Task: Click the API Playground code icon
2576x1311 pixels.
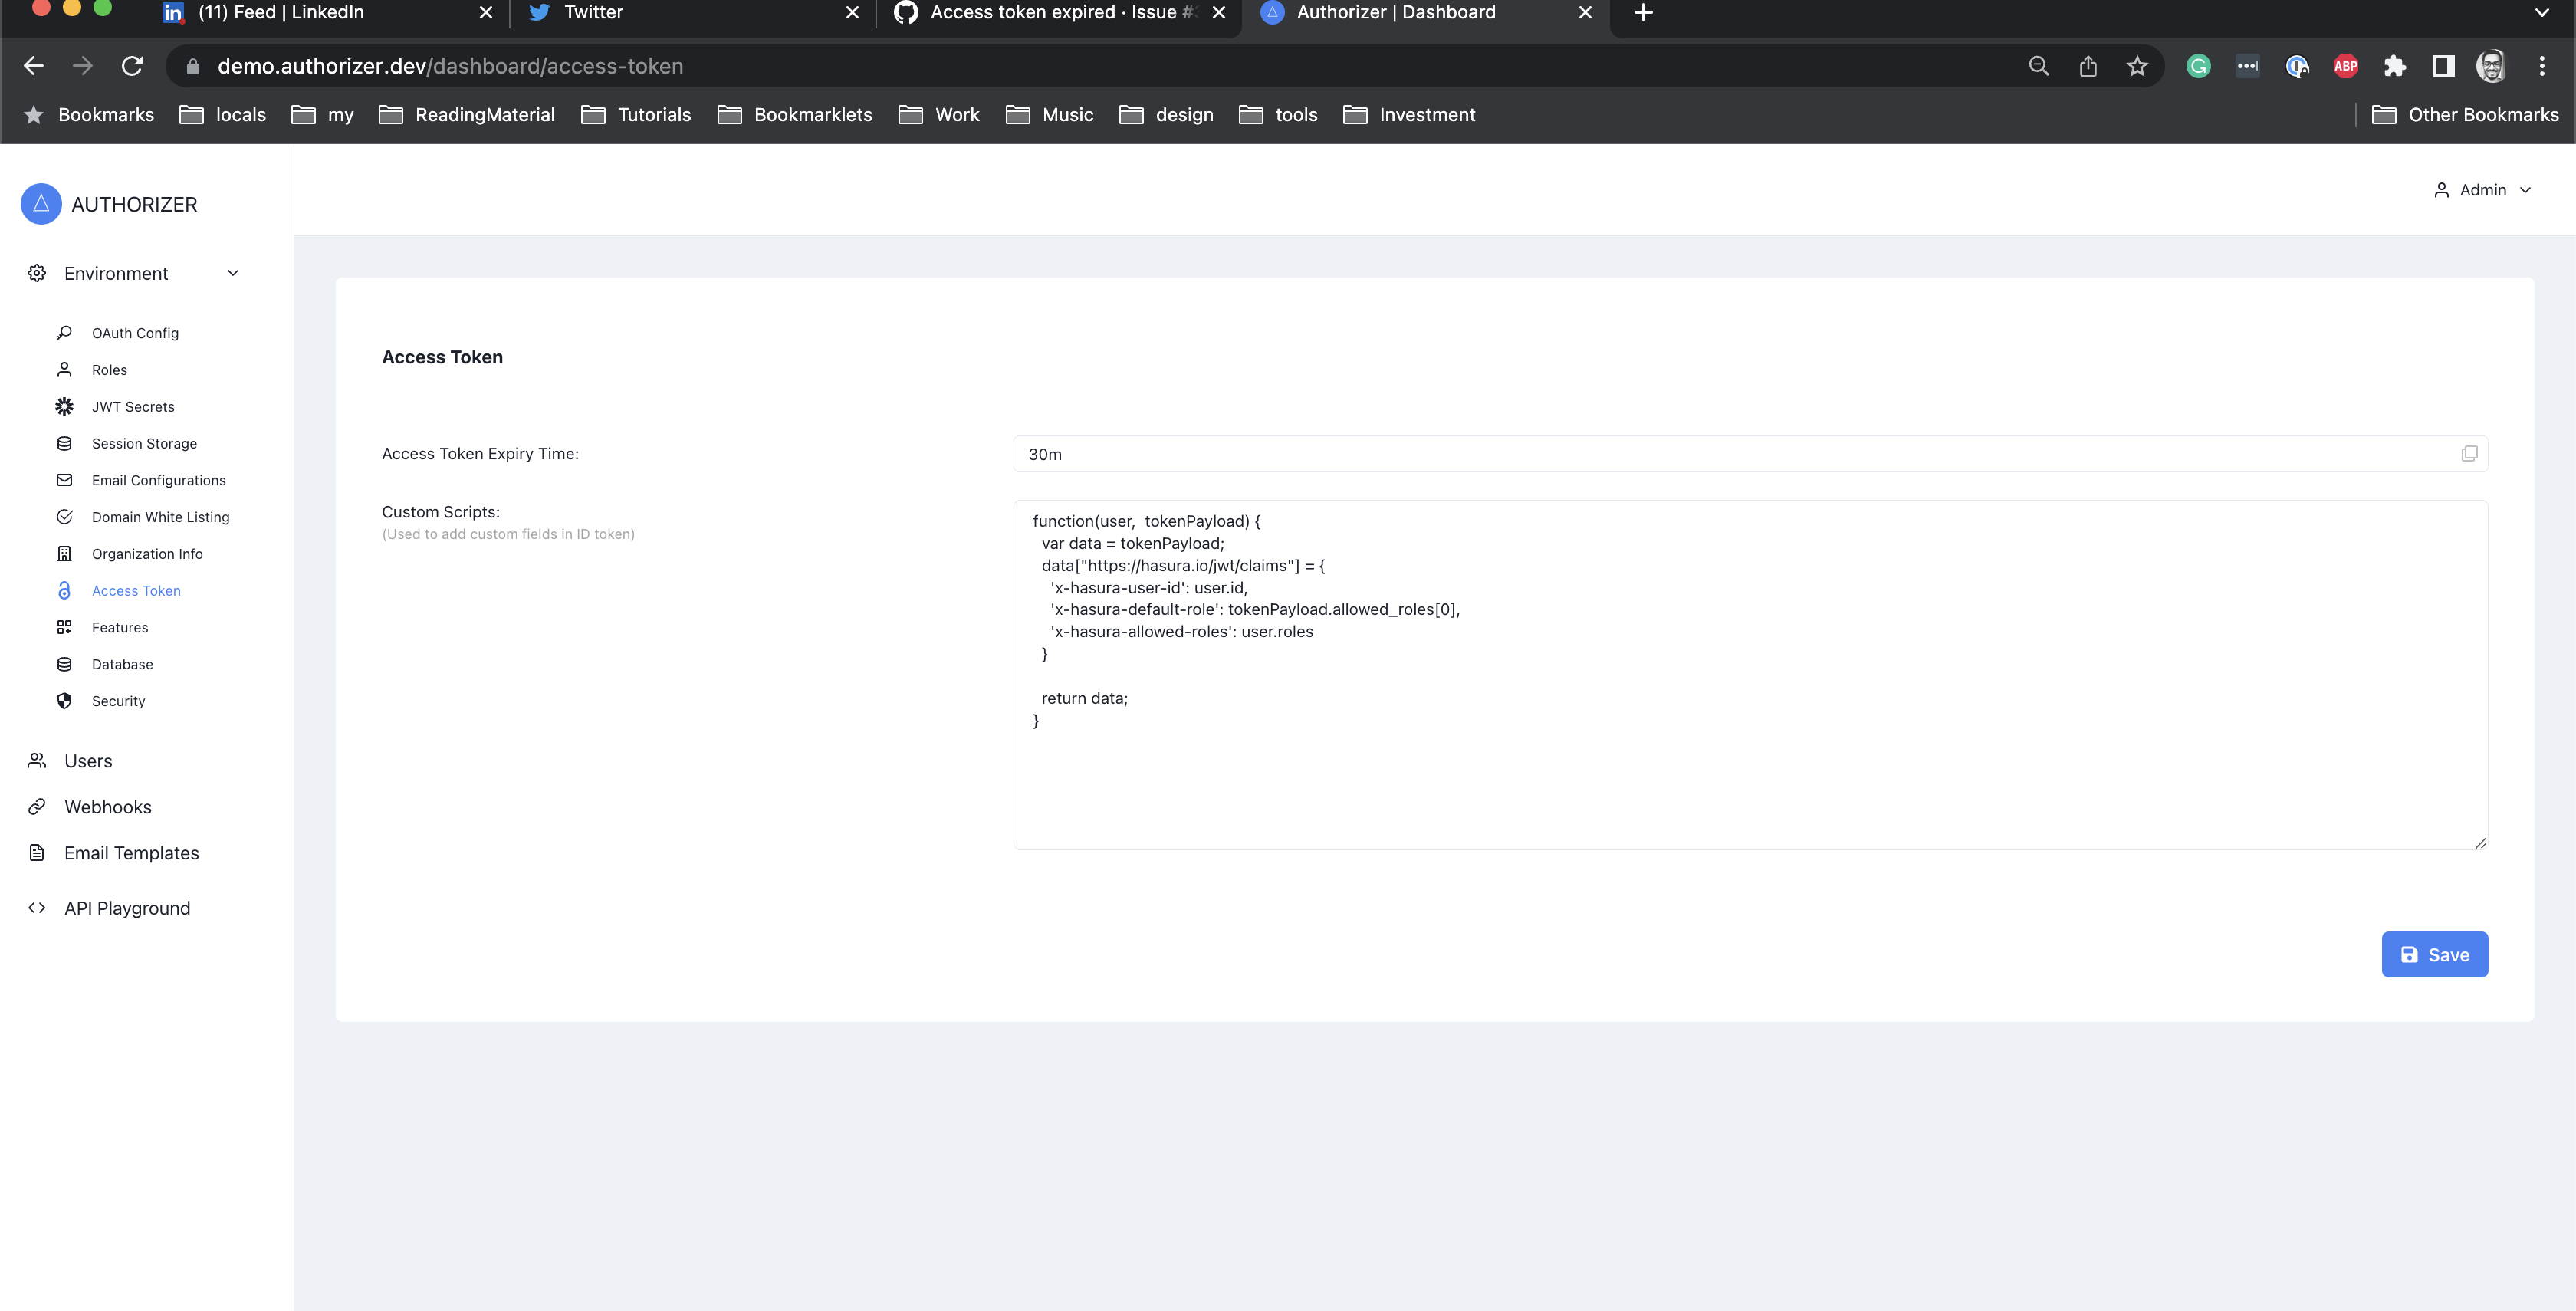Action: [37, 907]
